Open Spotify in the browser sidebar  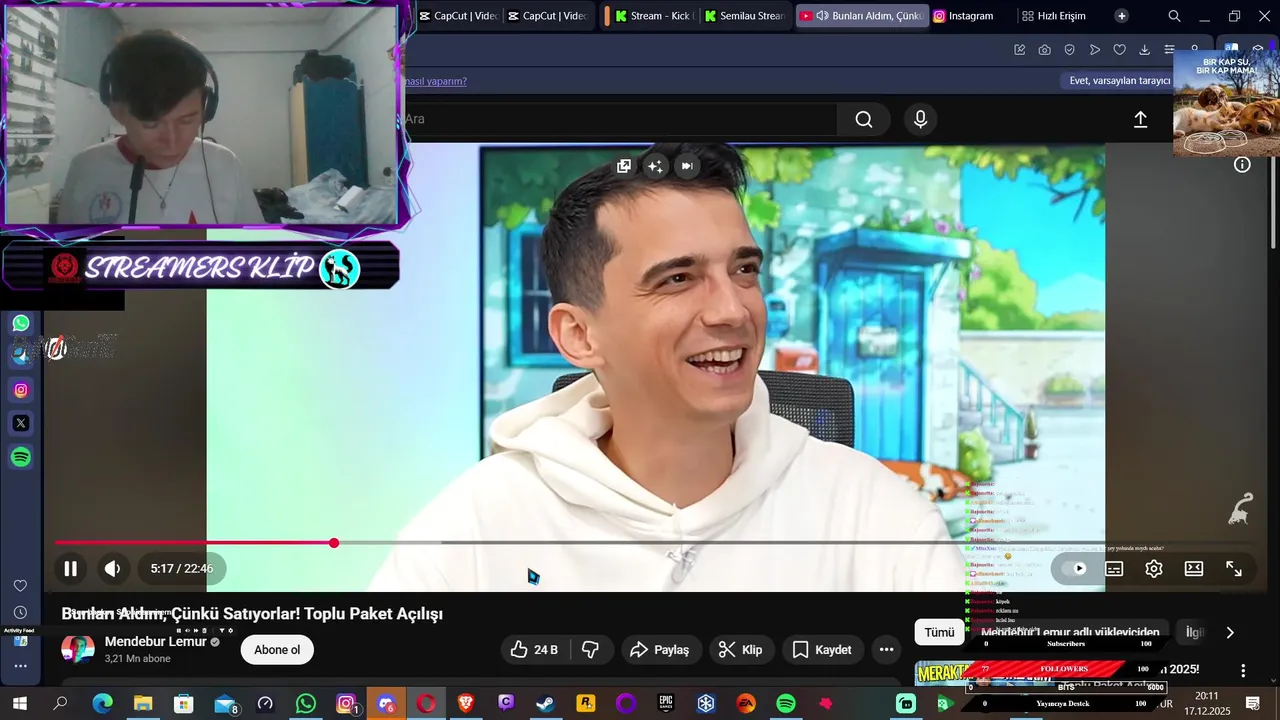[21, 457]
